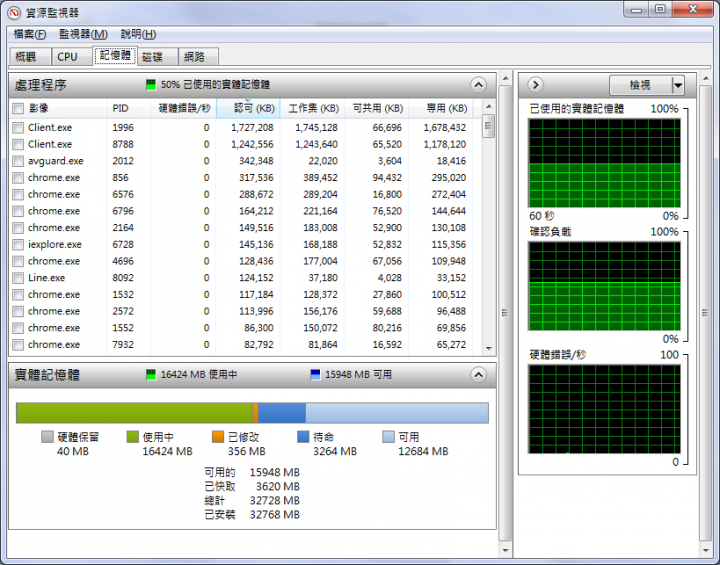
Task: Tick the avguard.exe process checkbox
Action: coord(18,161)
